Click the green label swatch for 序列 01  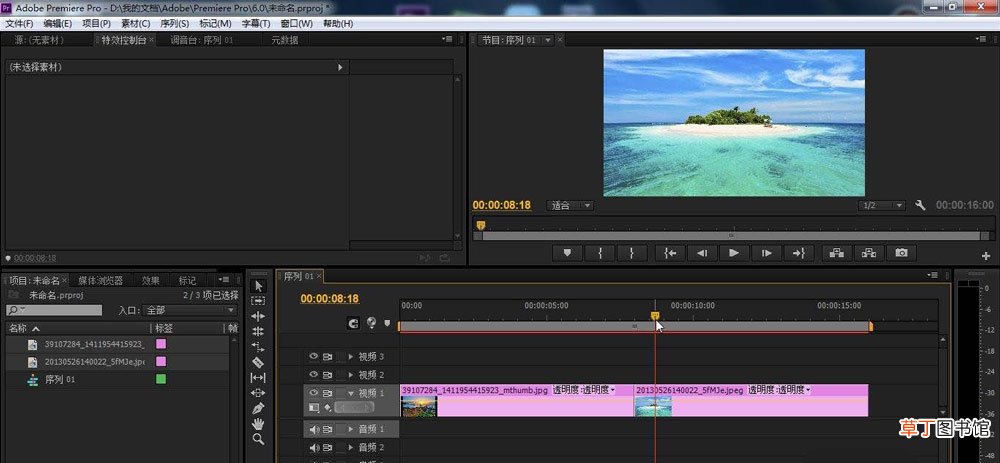click(x=161, y=379)
